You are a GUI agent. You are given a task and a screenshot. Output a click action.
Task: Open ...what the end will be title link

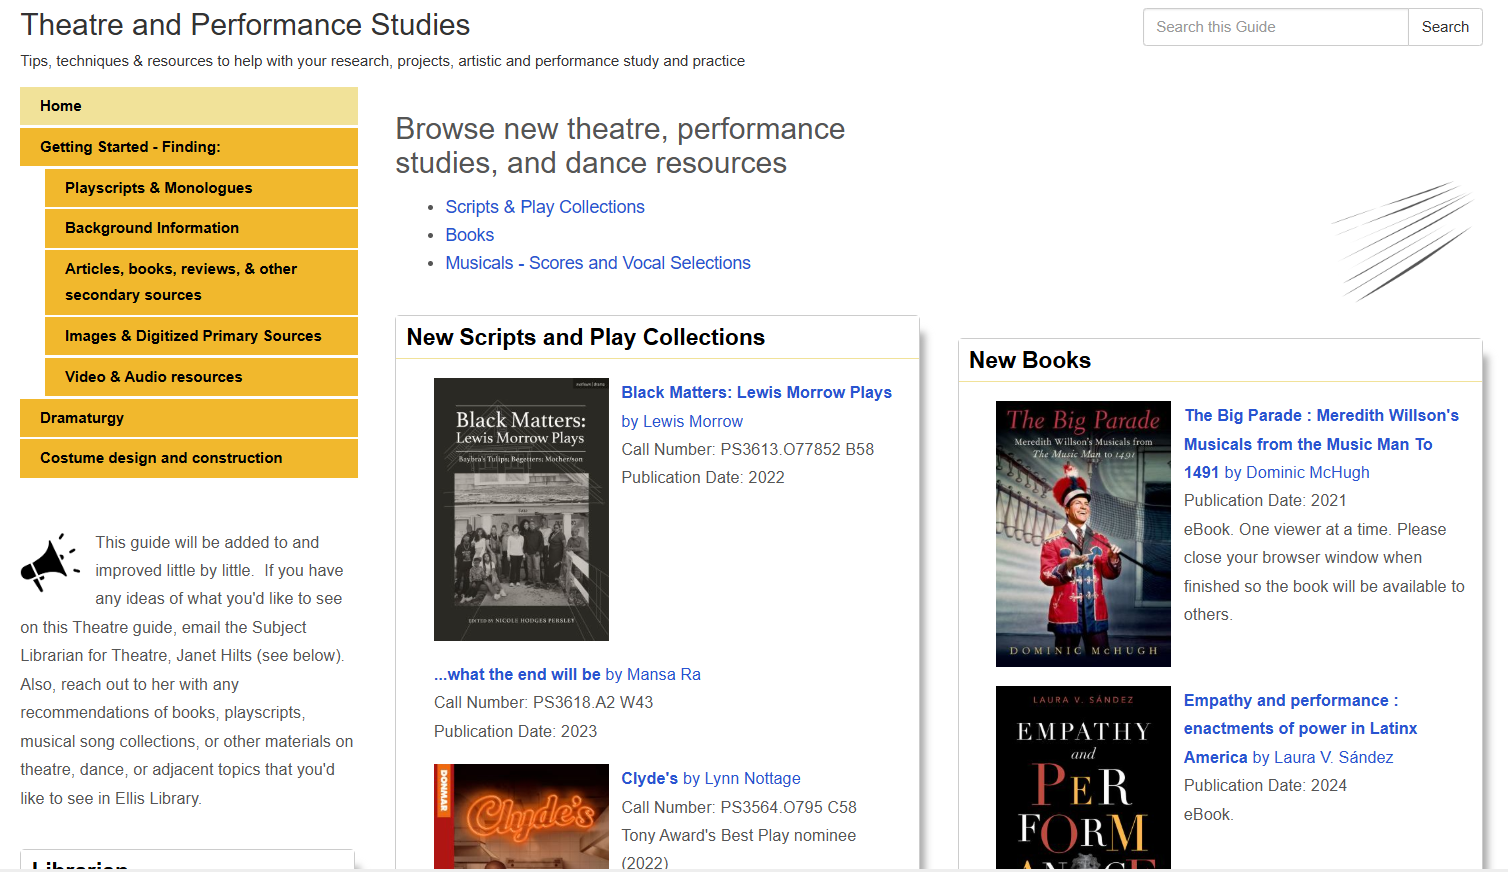[x=518, y=675]
